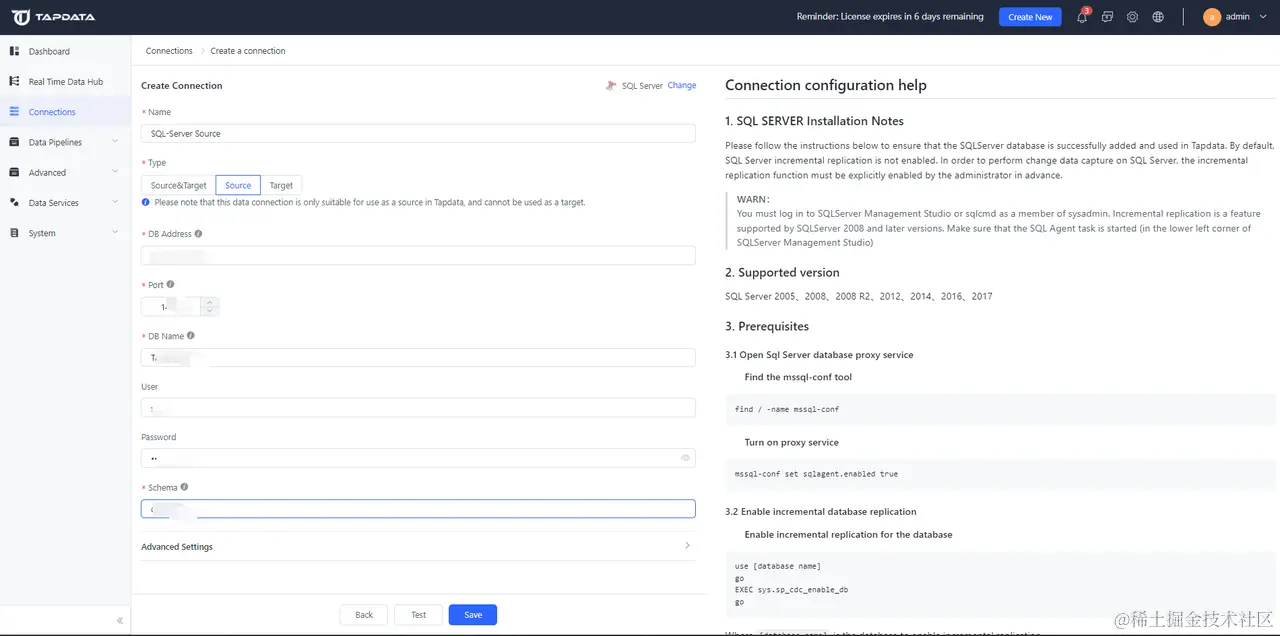This screenshot has height=636, width=1280.
Task: Click the 'Create a connection' breadcrumb text
Action: [248, 51]
